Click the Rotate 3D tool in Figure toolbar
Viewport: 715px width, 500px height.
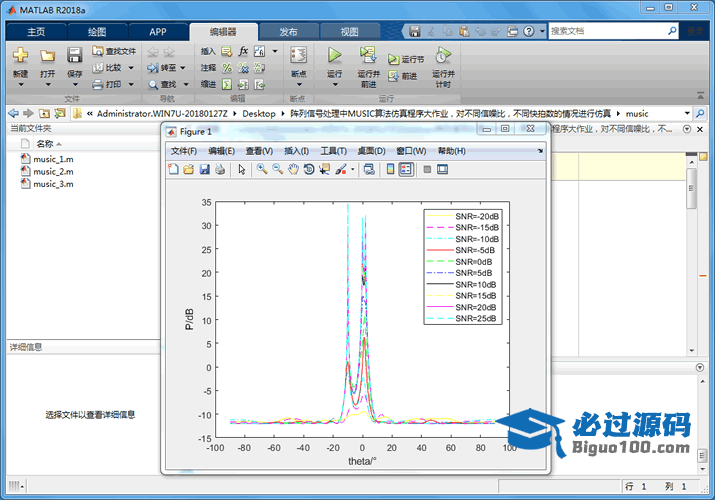309,170
